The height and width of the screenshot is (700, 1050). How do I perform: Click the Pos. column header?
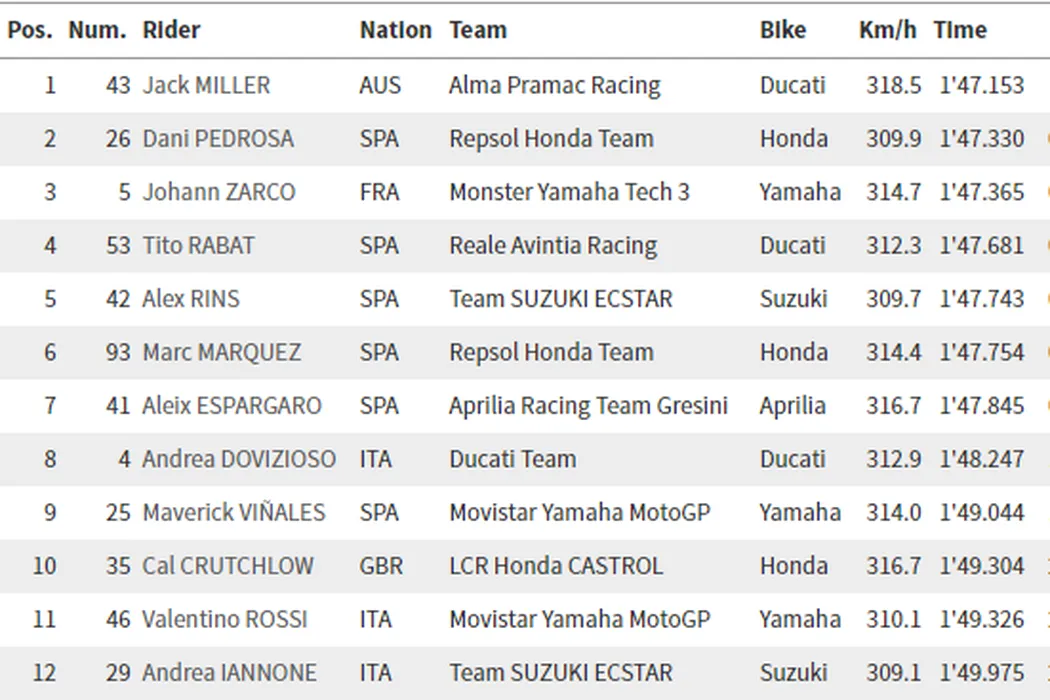pyautogui.click(x=30, y=30)
